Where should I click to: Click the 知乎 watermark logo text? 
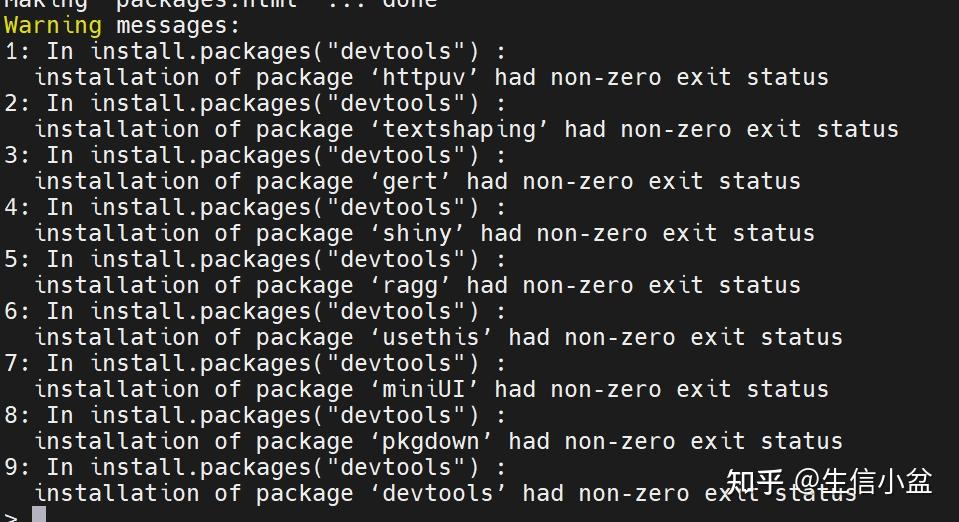tap(755, 483)
